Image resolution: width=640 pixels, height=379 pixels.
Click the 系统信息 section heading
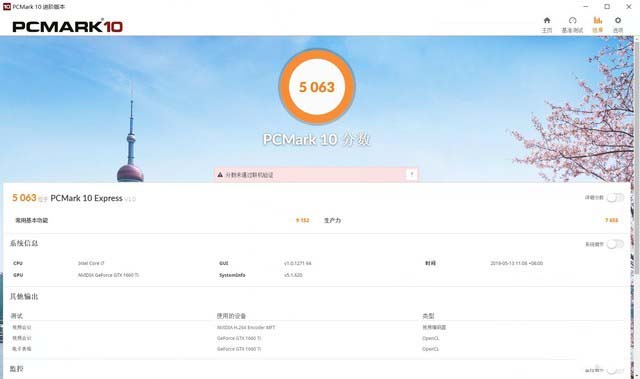pyautogui.click(x=24, y=244)
